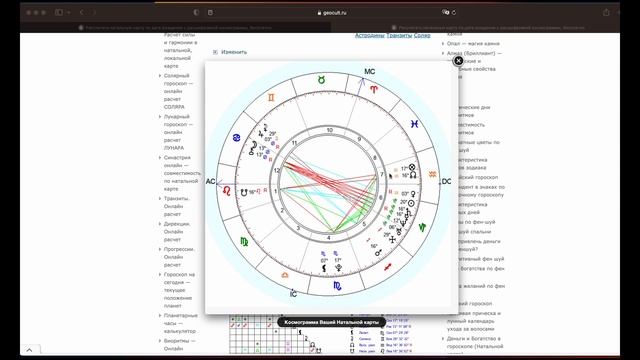The height and width of the screenshot is (360, 640).
Task: Click the Mars glyph in the chart
Action: (379, 253)
